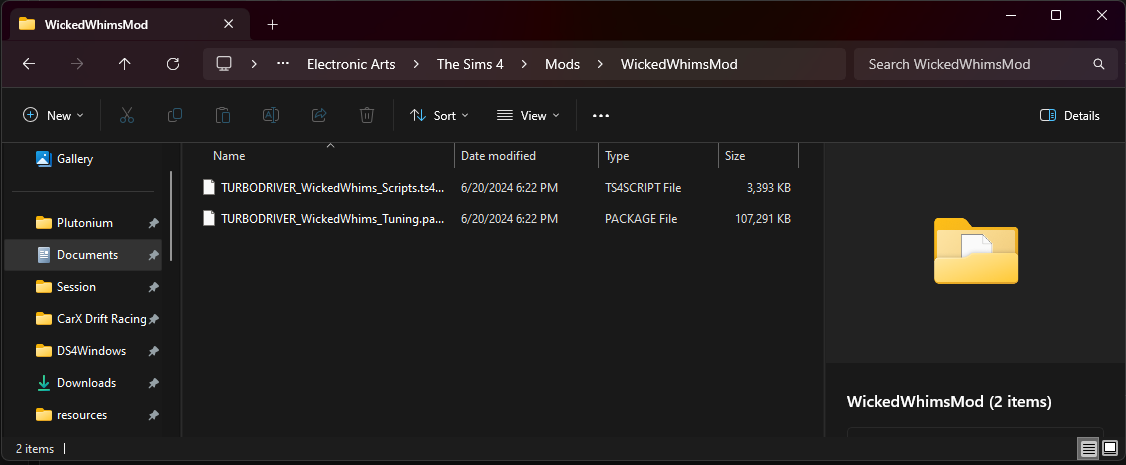Unpin Session from quick access
The image size is (1126, 465).
coord(153,287)
